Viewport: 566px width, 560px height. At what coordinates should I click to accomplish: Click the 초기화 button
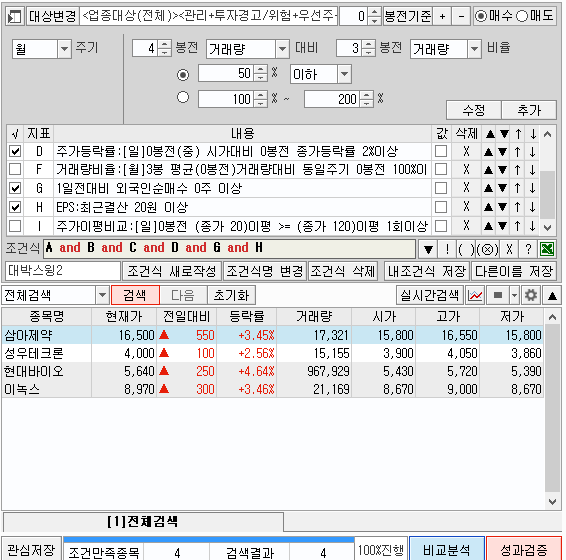pyautogui.click(x=231, y=295)
